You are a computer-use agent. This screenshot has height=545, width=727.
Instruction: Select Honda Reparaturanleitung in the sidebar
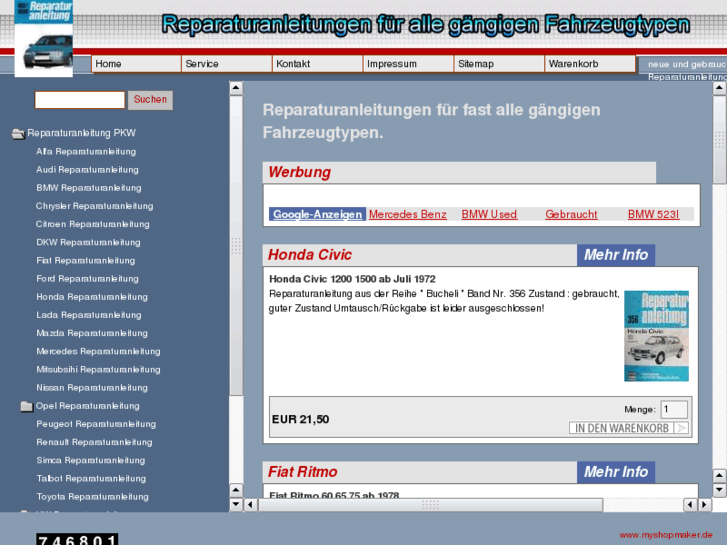(x=92, y=297)
